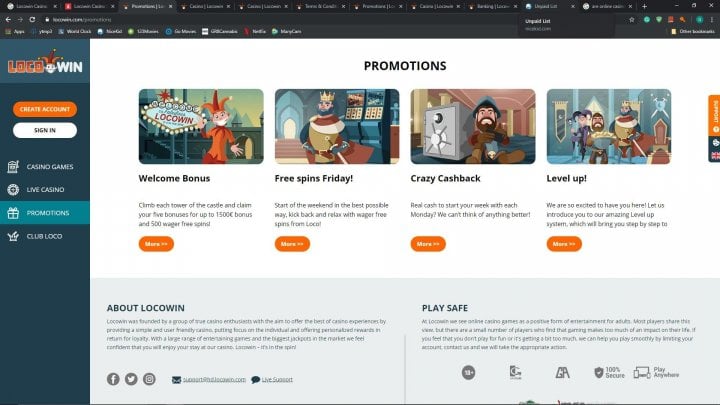Click the Sign In button
Screen dimensions: 720x405
(45, 130)
